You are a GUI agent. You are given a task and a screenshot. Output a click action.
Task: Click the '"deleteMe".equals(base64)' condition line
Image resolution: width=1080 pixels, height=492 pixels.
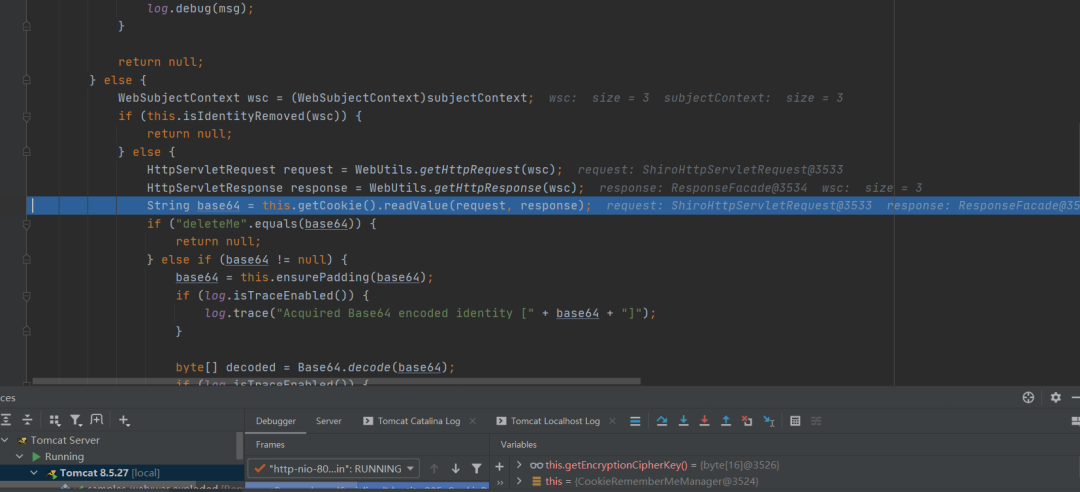264,223
